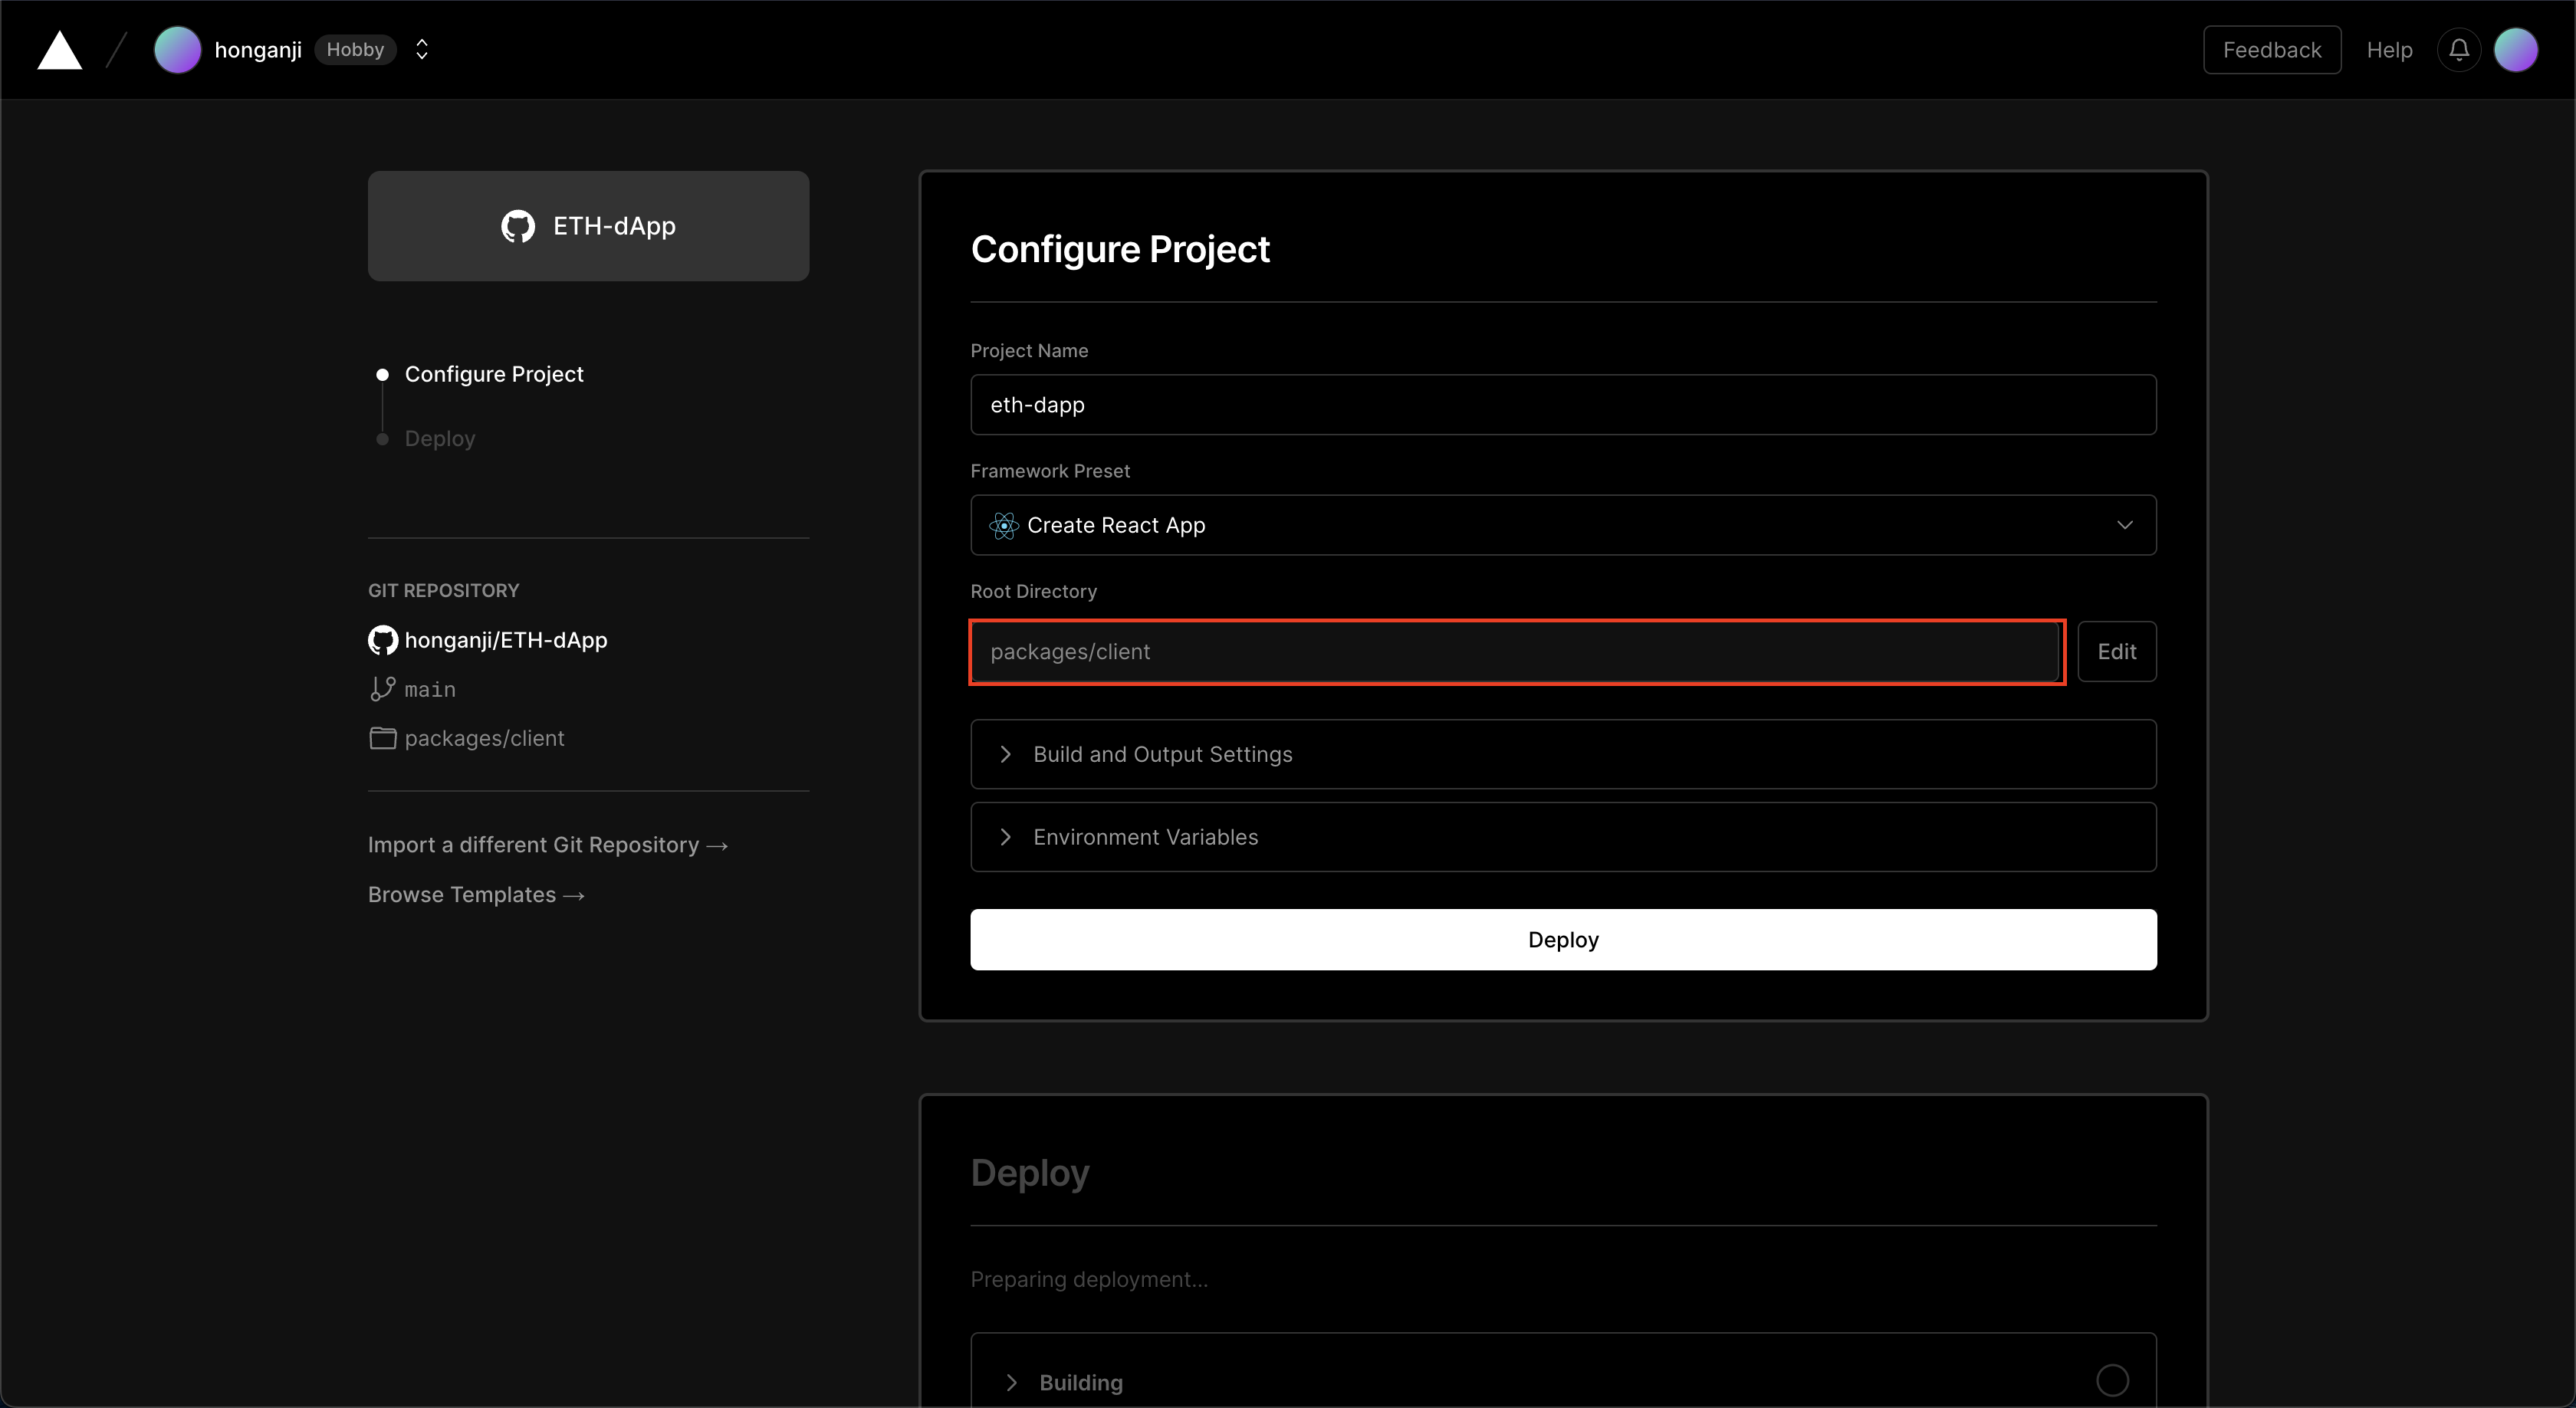This screenshot has width=2576, height=1408.
Task: Open notifications bell icon
Action: tap(2459, 50)
